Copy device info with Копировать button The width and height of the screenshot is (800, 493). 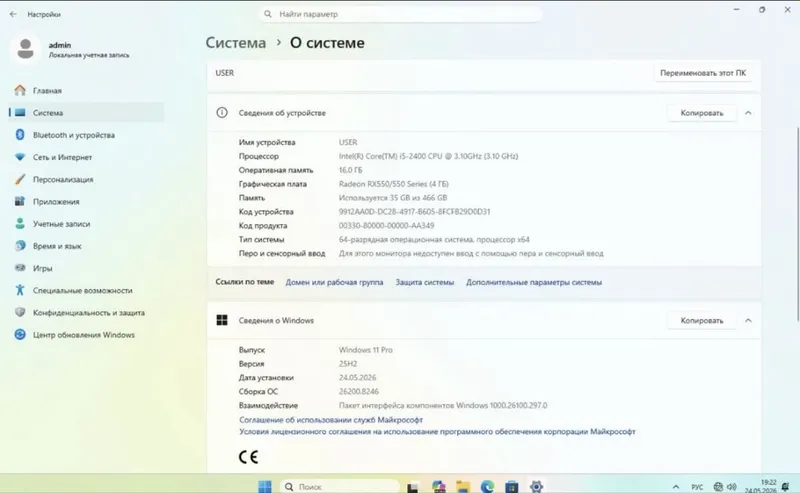click(x=702, y=113)
